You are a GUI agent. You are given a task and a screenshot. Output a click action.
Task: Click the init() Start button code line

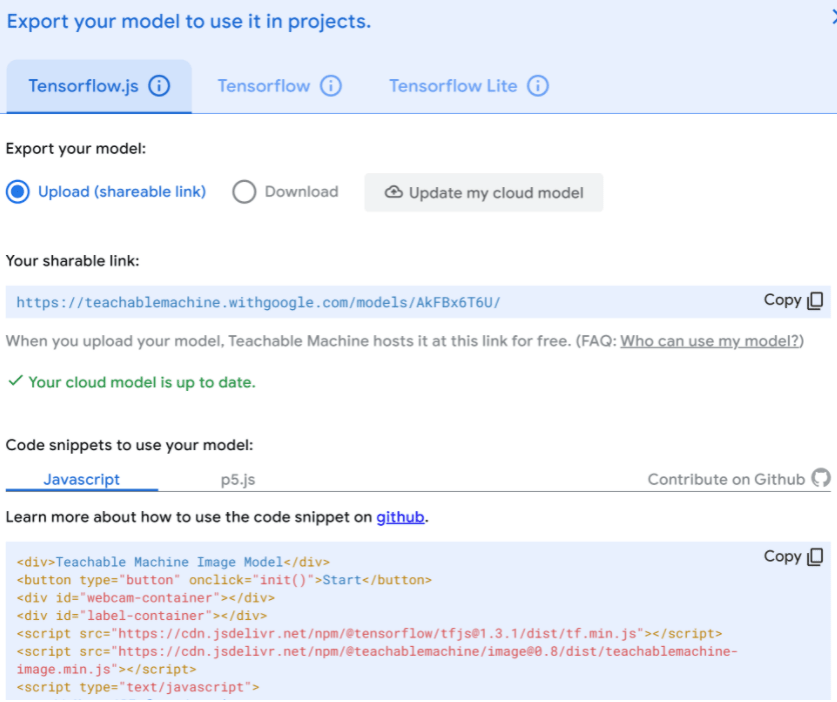[x=224, y=580]
